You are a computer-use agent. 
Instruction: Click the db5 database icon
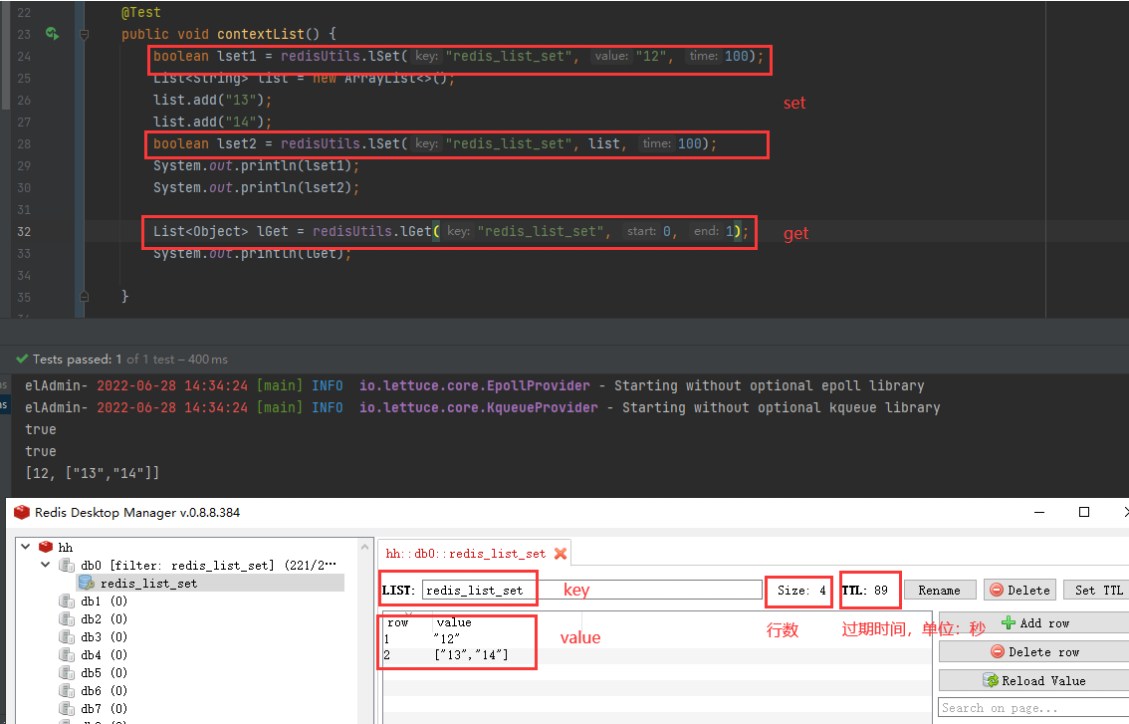coord(67,673)
